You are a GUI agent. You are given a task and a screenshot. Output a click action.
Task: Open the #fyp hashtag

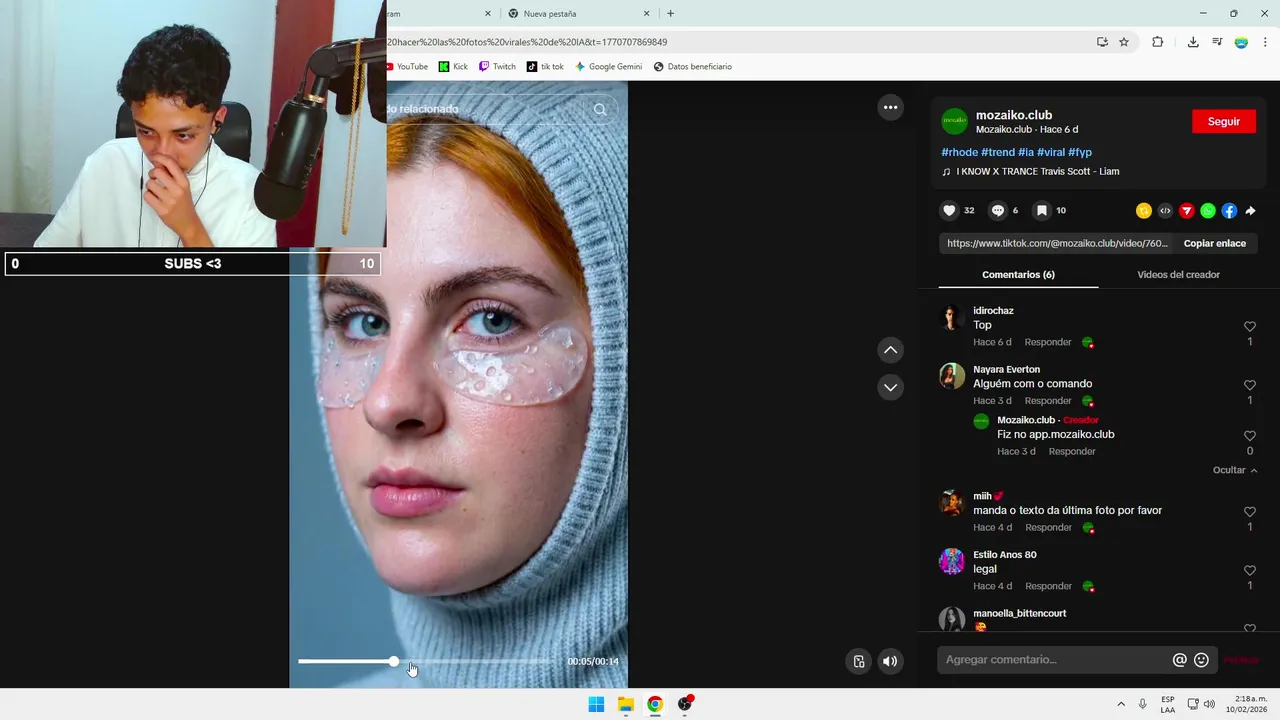click(x=1080, y=152)
